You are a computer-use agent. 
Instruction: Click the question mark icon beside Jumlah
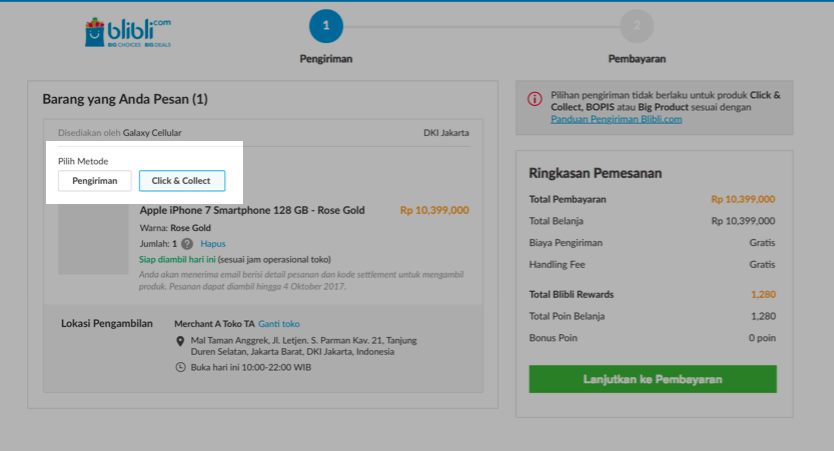(x=187, y=243)
